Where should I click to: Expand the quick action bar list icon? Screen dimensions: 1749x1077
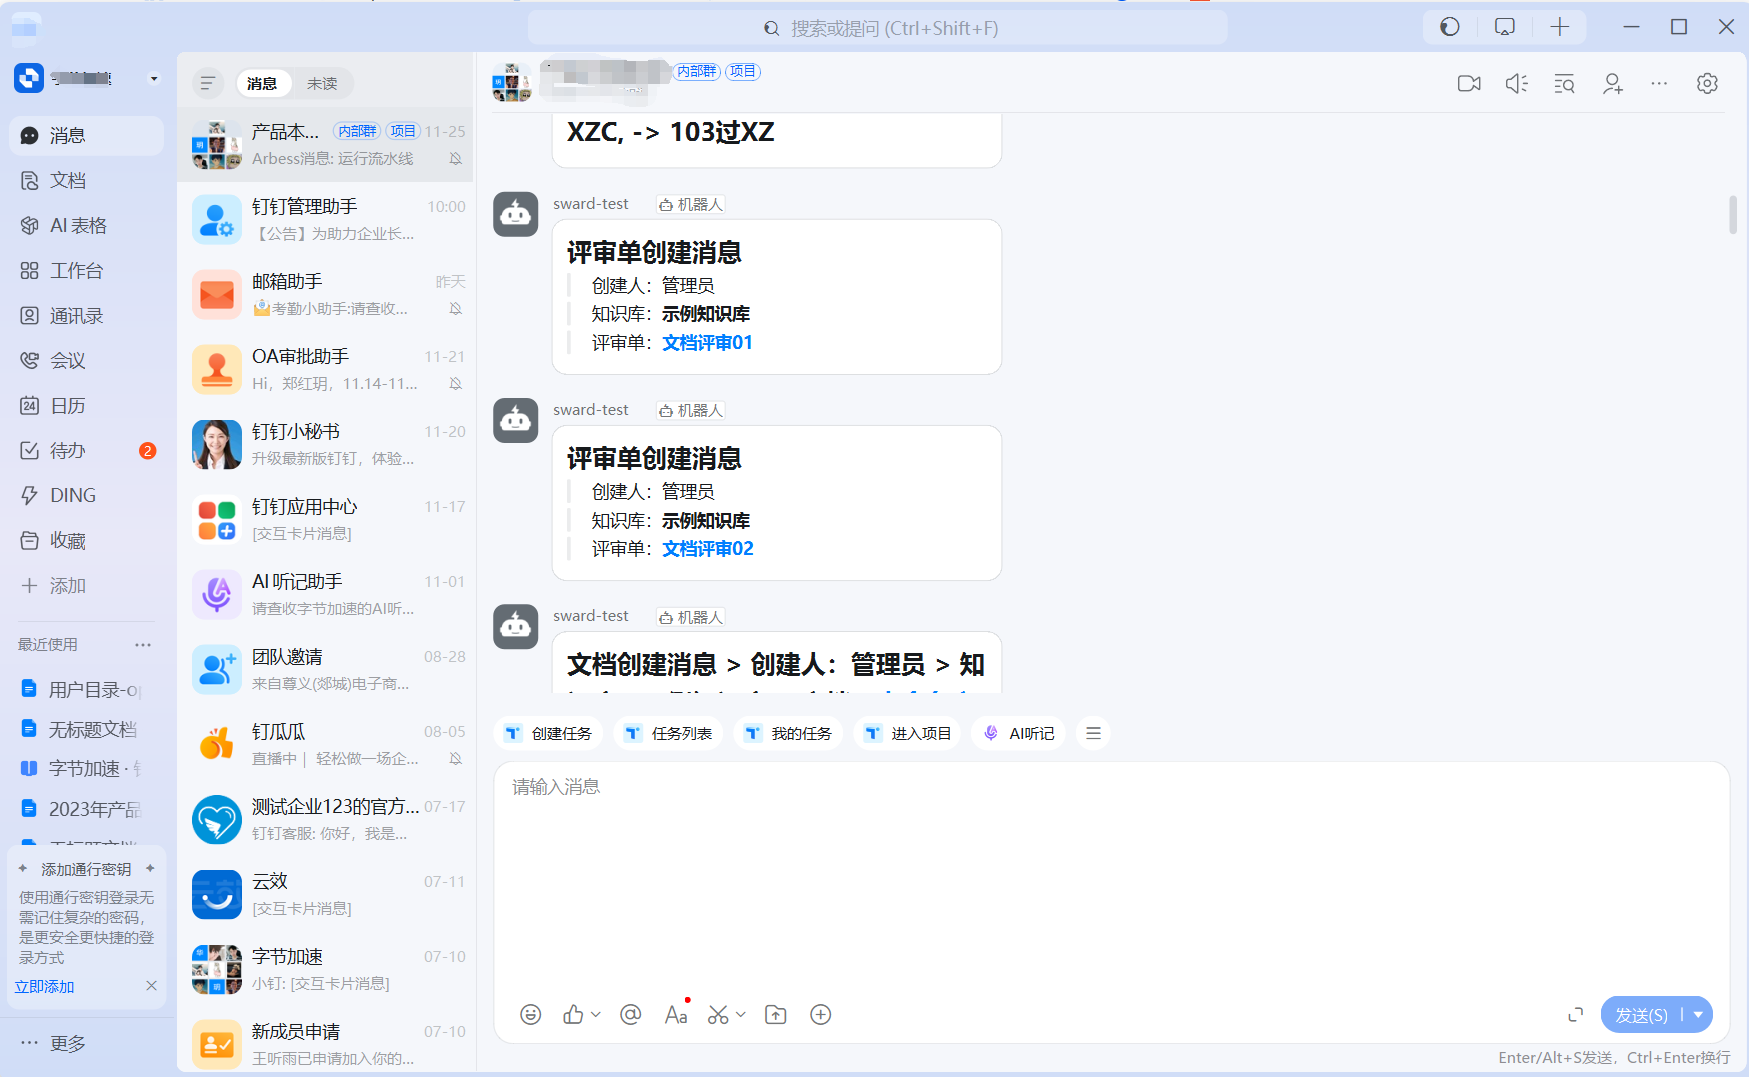[x=1093, y=734]
